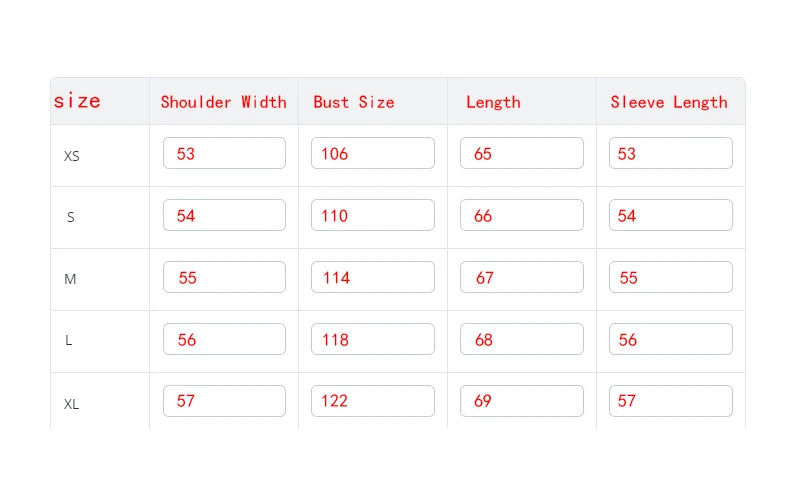Click the L Length input showing 68

[522, 339]
